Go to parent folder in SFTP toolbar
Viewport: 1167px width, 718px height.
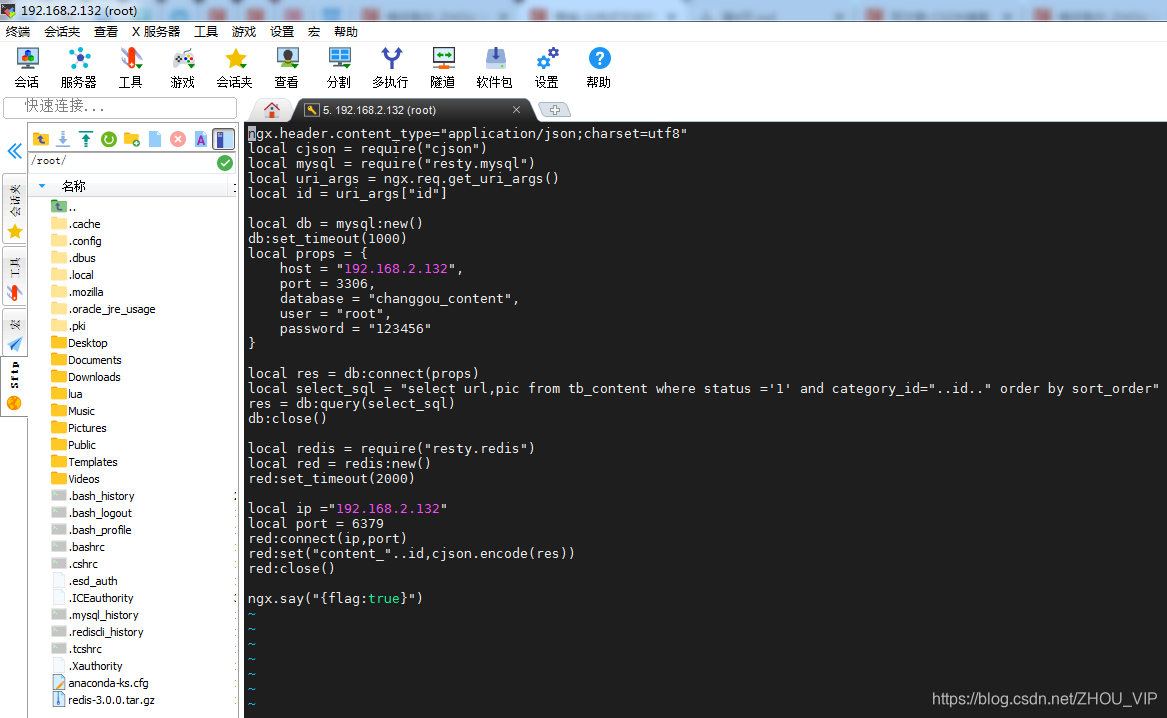click(x=41, y=139)
